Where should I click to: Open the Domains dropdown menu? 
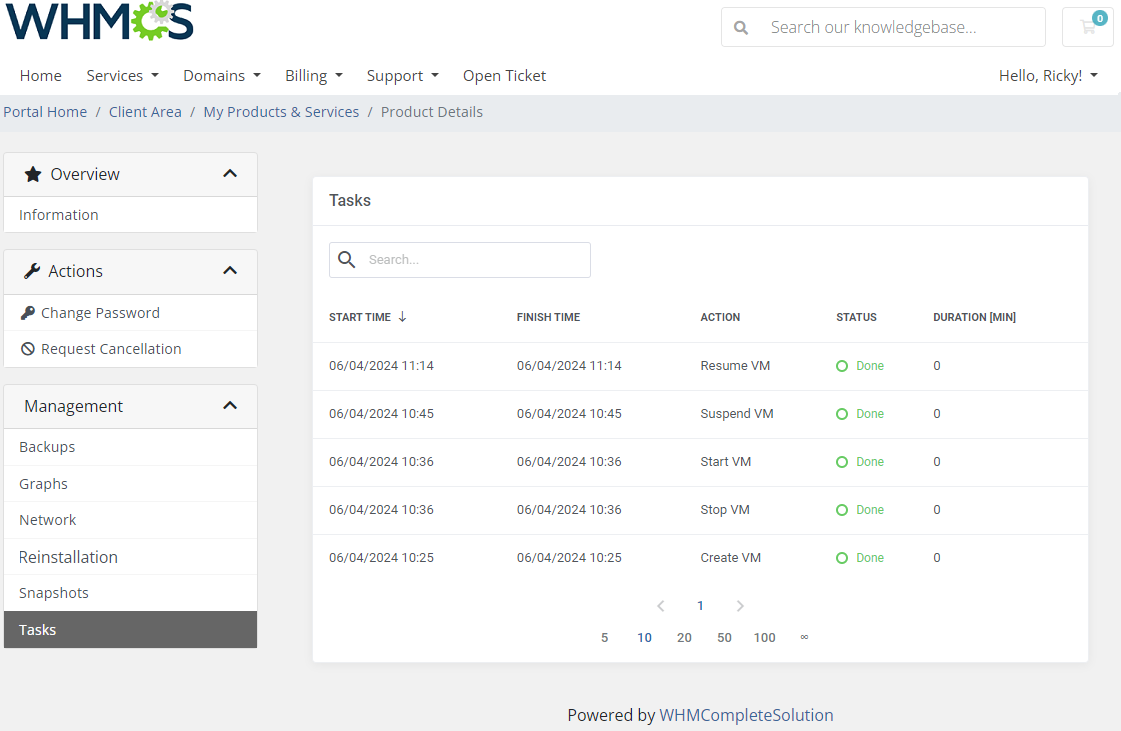coord(222,76)
